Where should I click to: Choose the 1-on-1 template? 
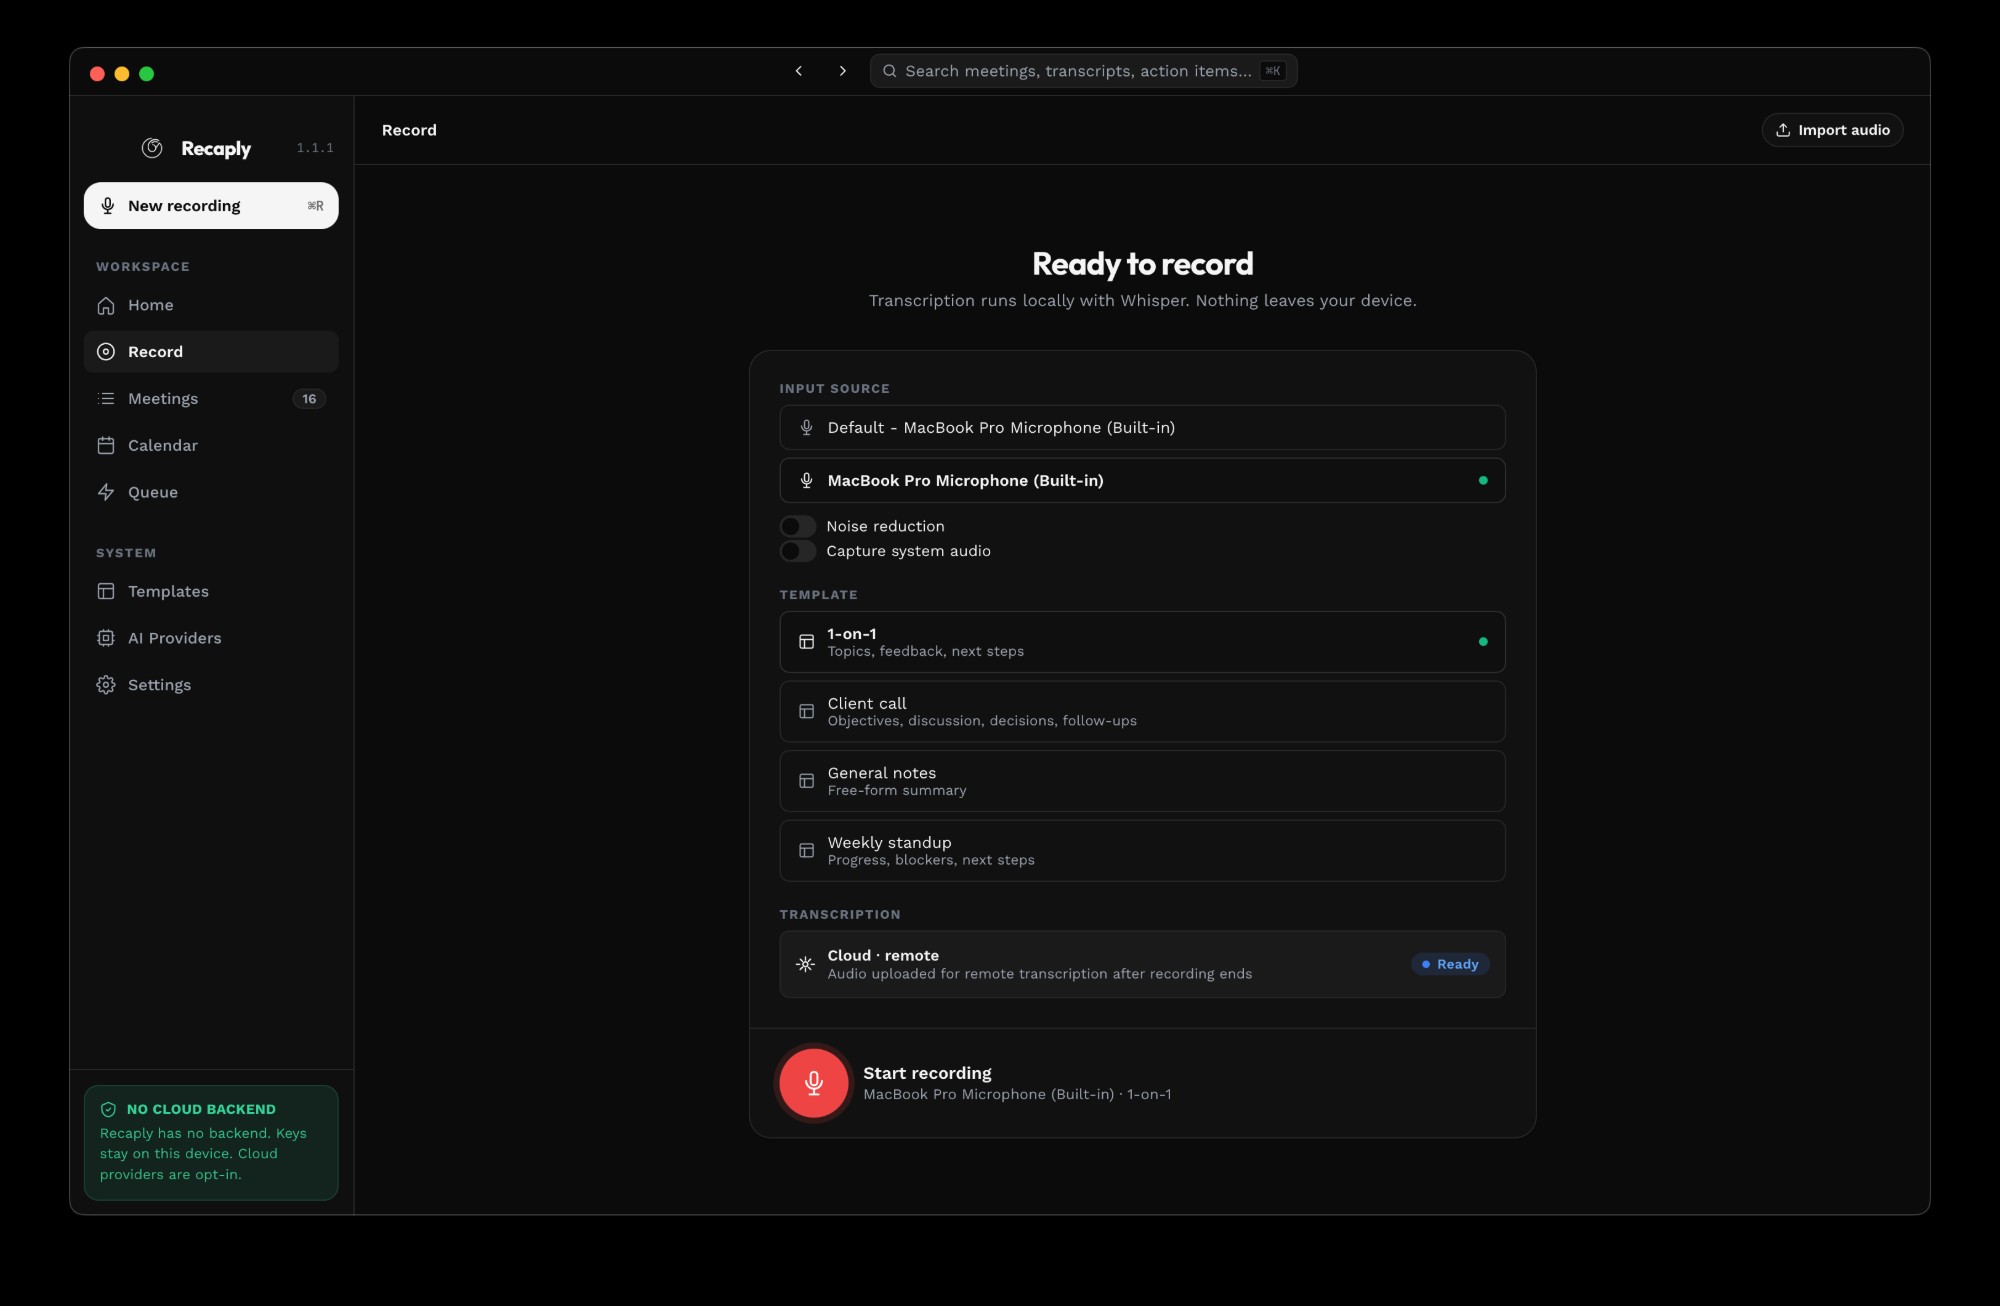[x=1142, y=642]
